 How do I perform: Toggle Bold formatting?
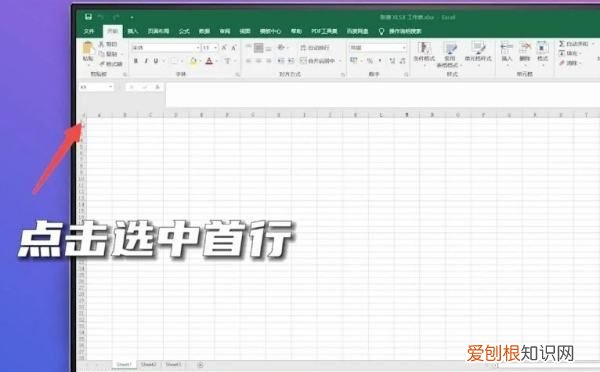click(135, 61)
